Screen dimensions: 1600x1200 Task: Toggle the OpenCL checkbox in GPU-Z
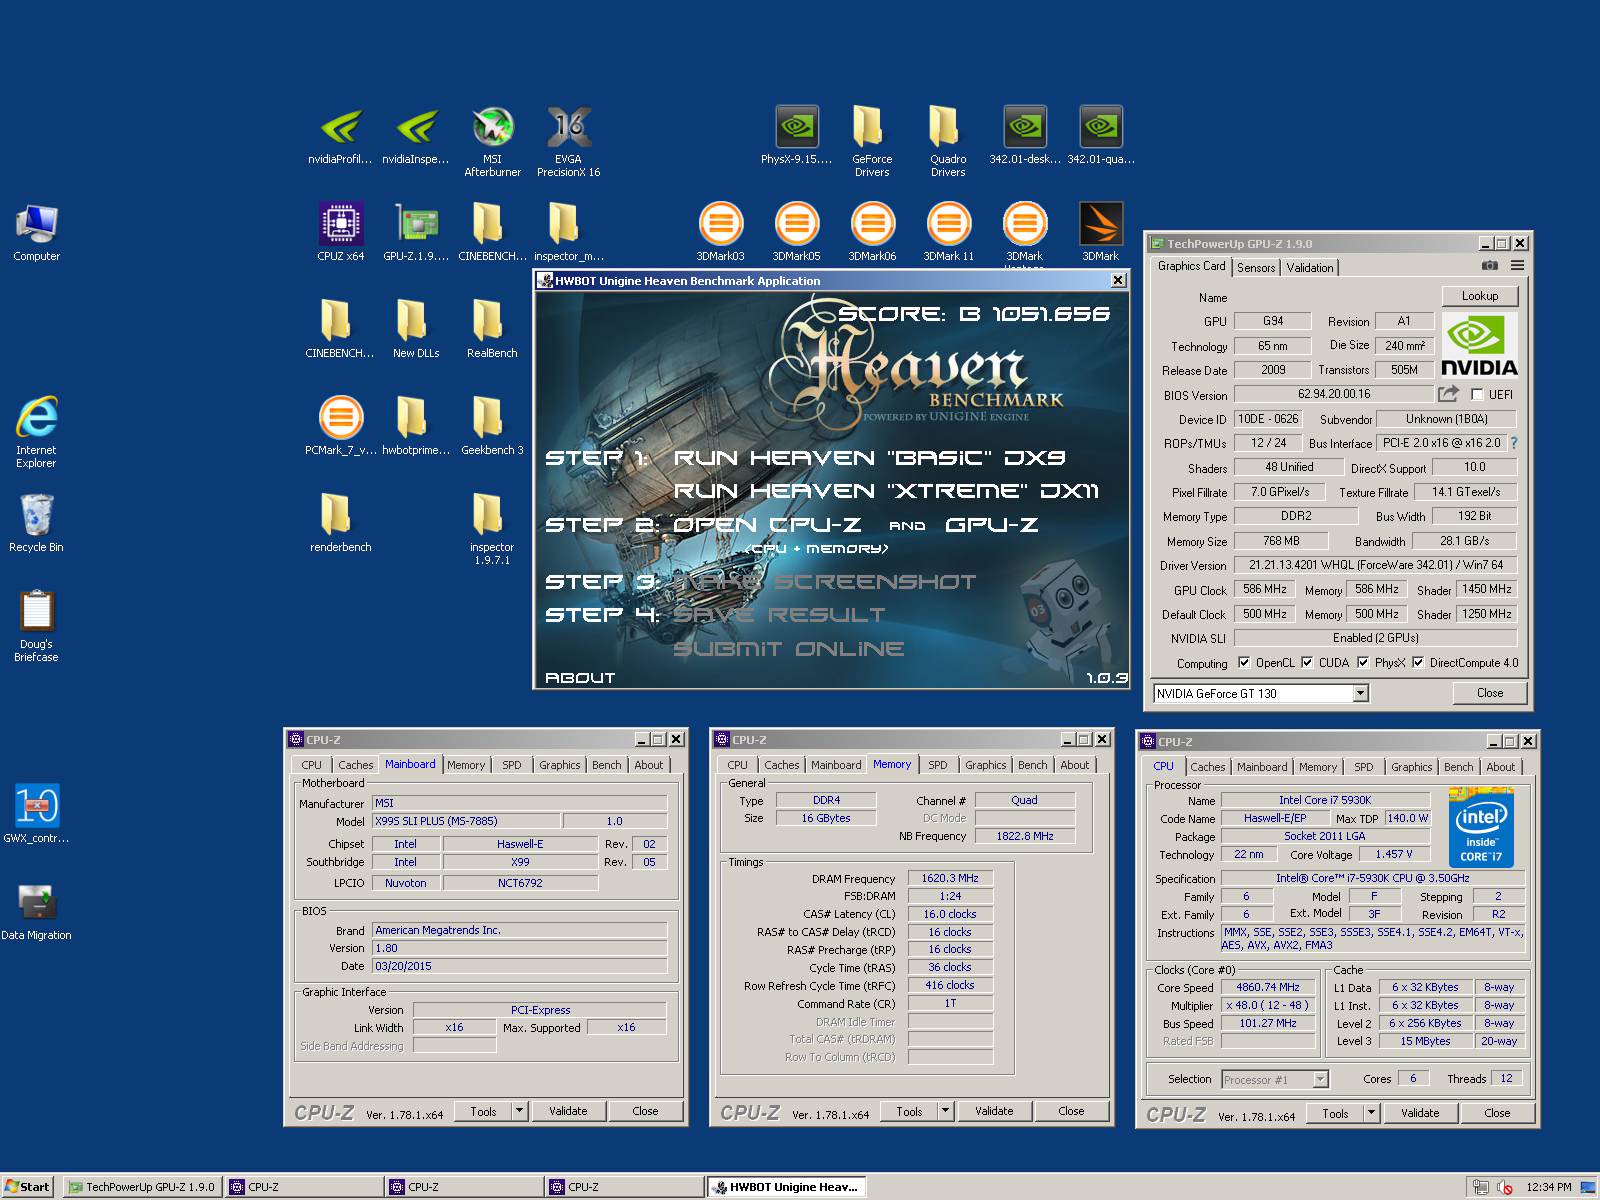[1244, 662]
